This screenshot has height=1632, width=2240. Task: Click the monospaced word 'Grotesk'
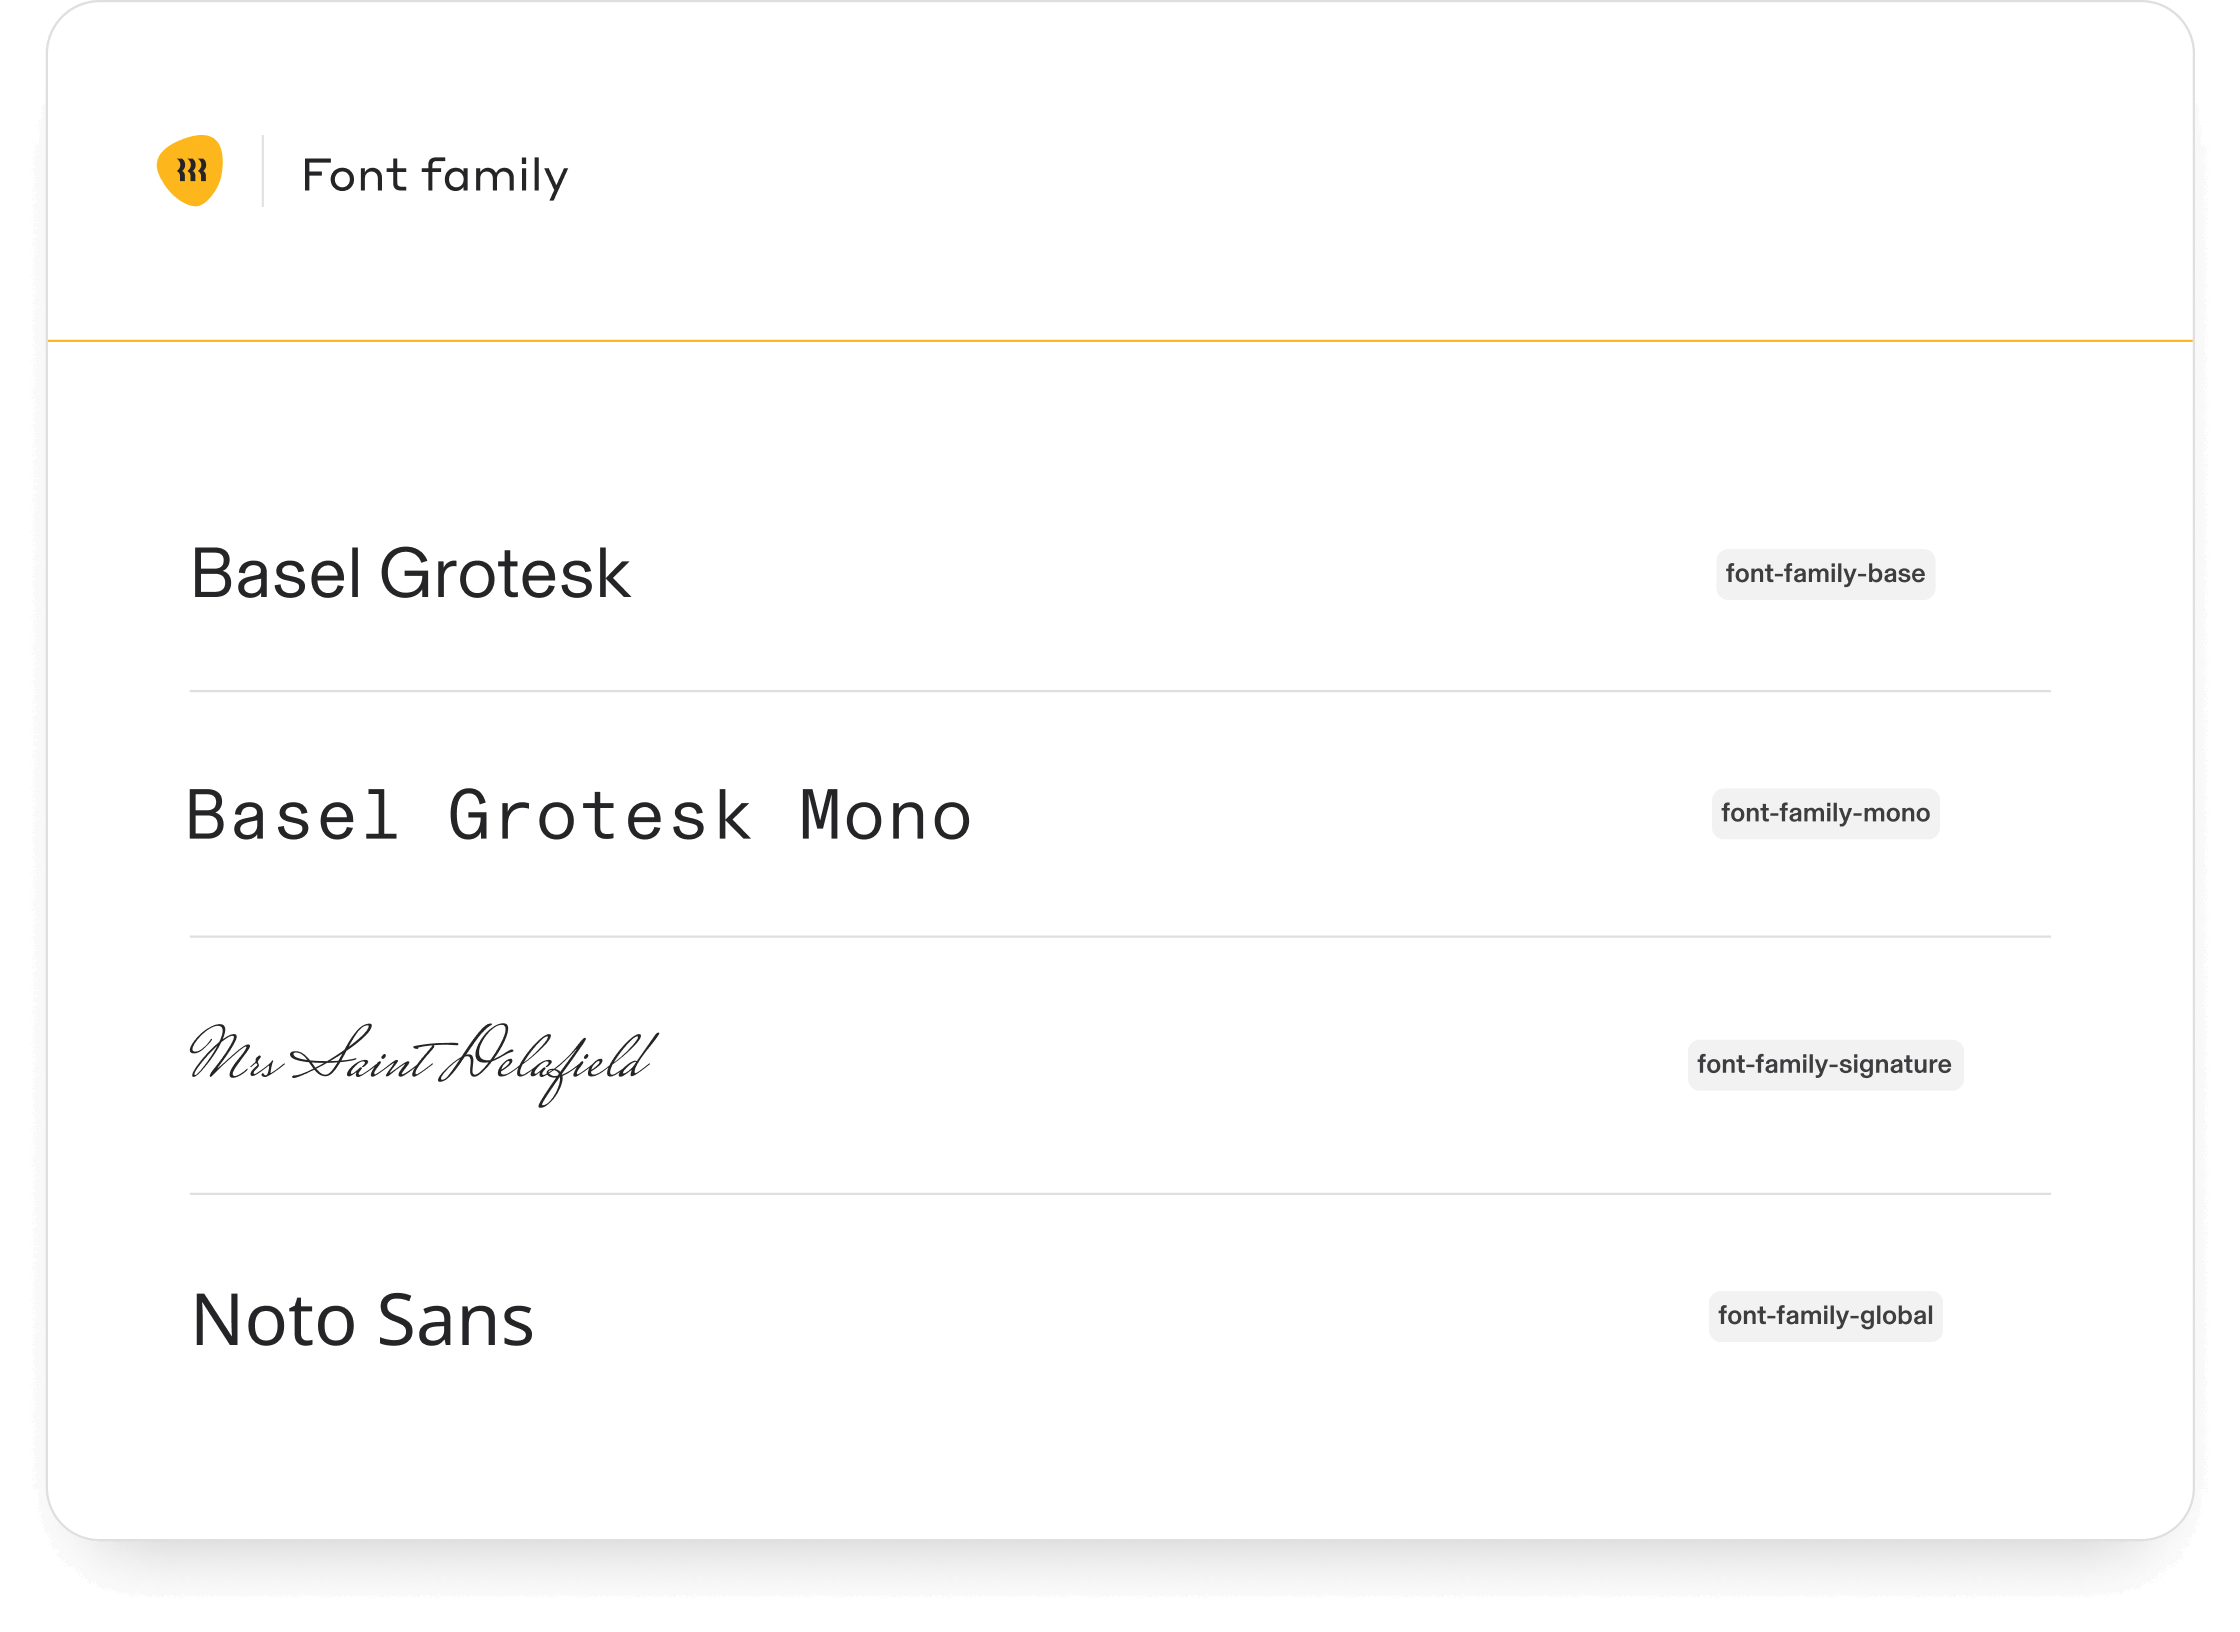600,816
